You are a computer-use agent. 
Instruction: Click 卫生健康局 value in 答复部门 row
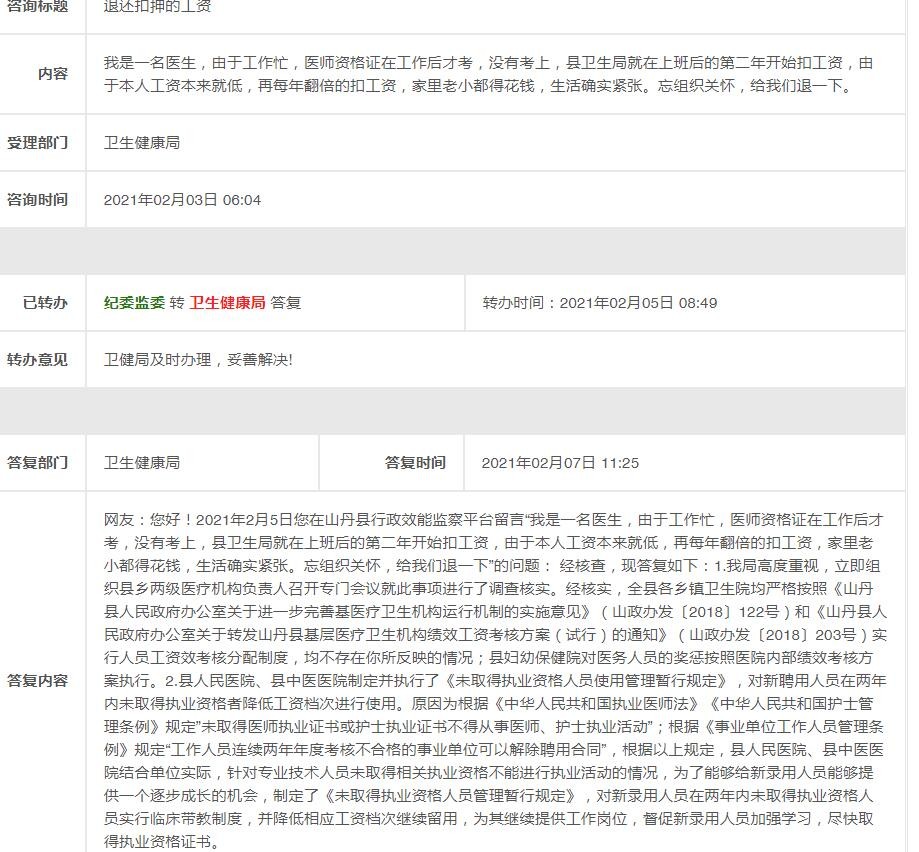pos(142,463)
